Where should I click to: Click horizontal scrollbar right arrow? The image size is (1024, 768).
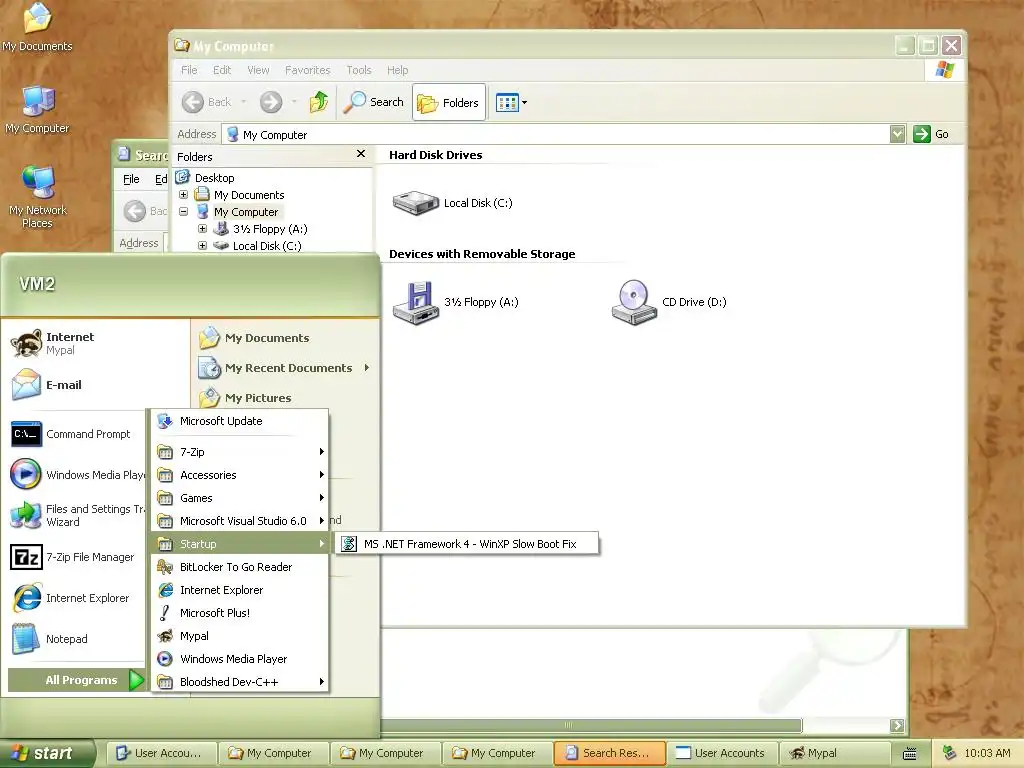[897, 725]
